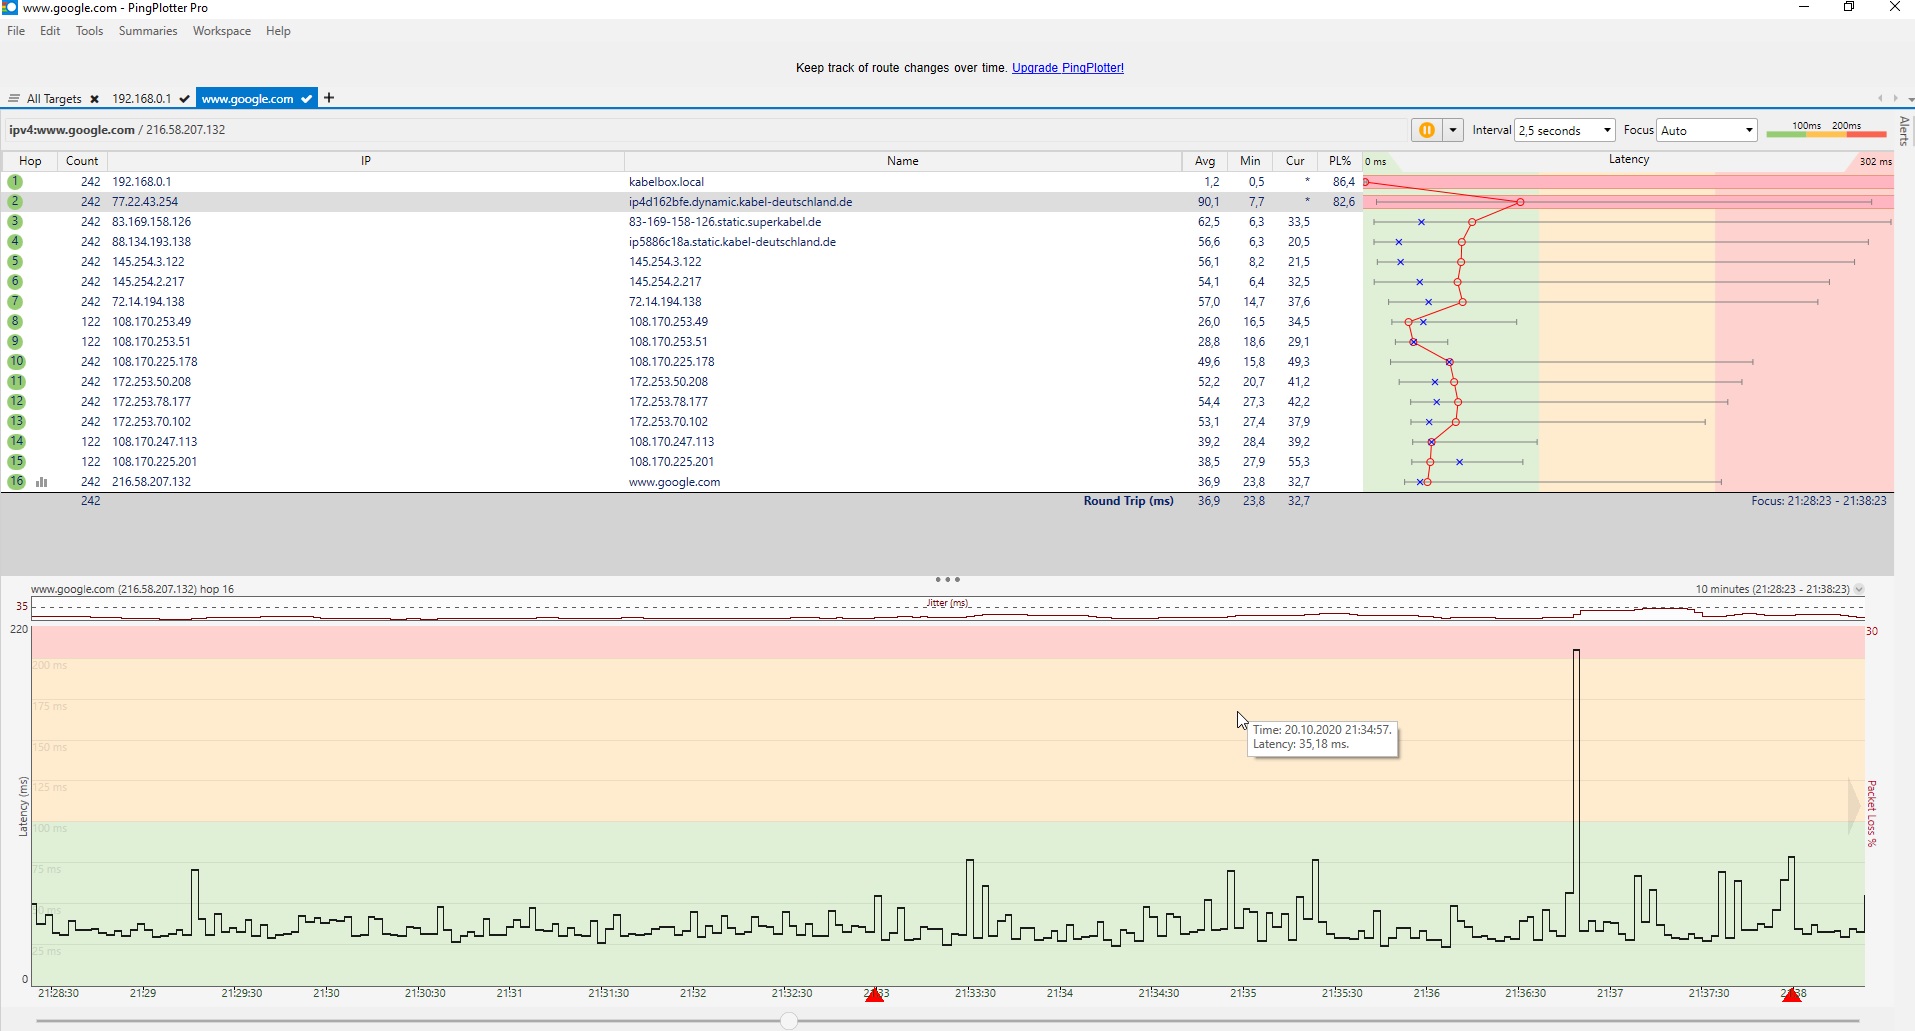
Task: Open the dropdown arrow beside the pause button
Action: [1453, 130]
